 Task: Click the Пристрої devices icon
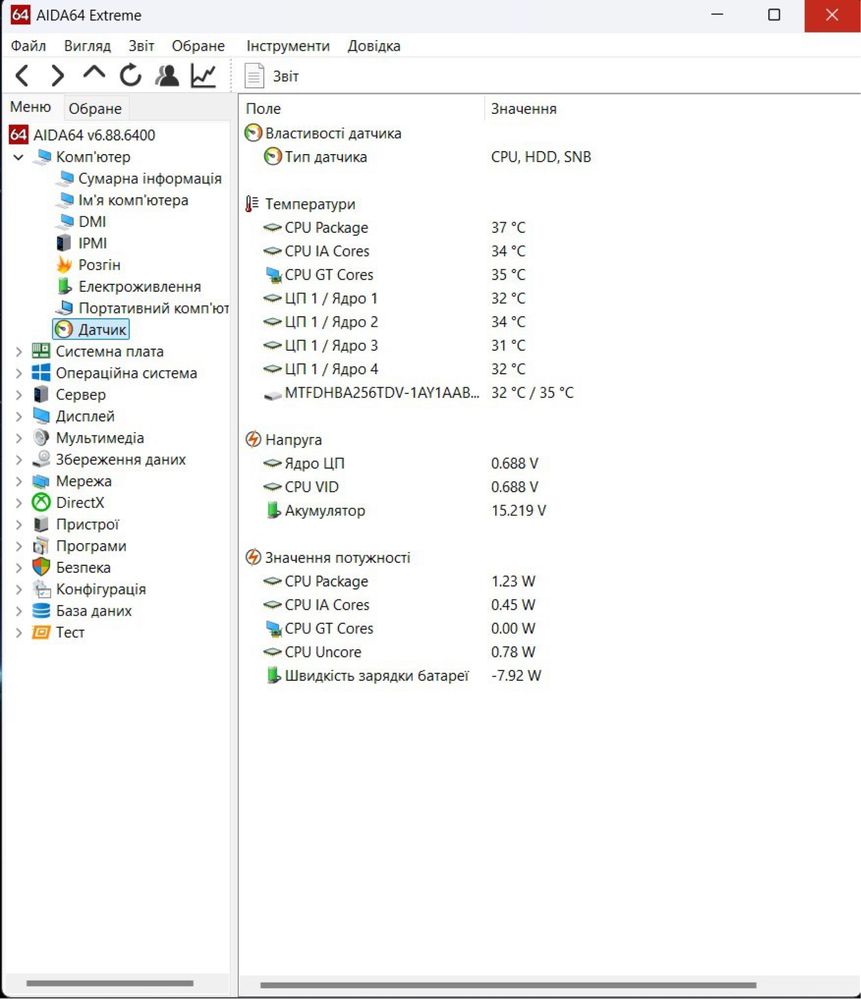pyautogui.click(x=41, y=524)
